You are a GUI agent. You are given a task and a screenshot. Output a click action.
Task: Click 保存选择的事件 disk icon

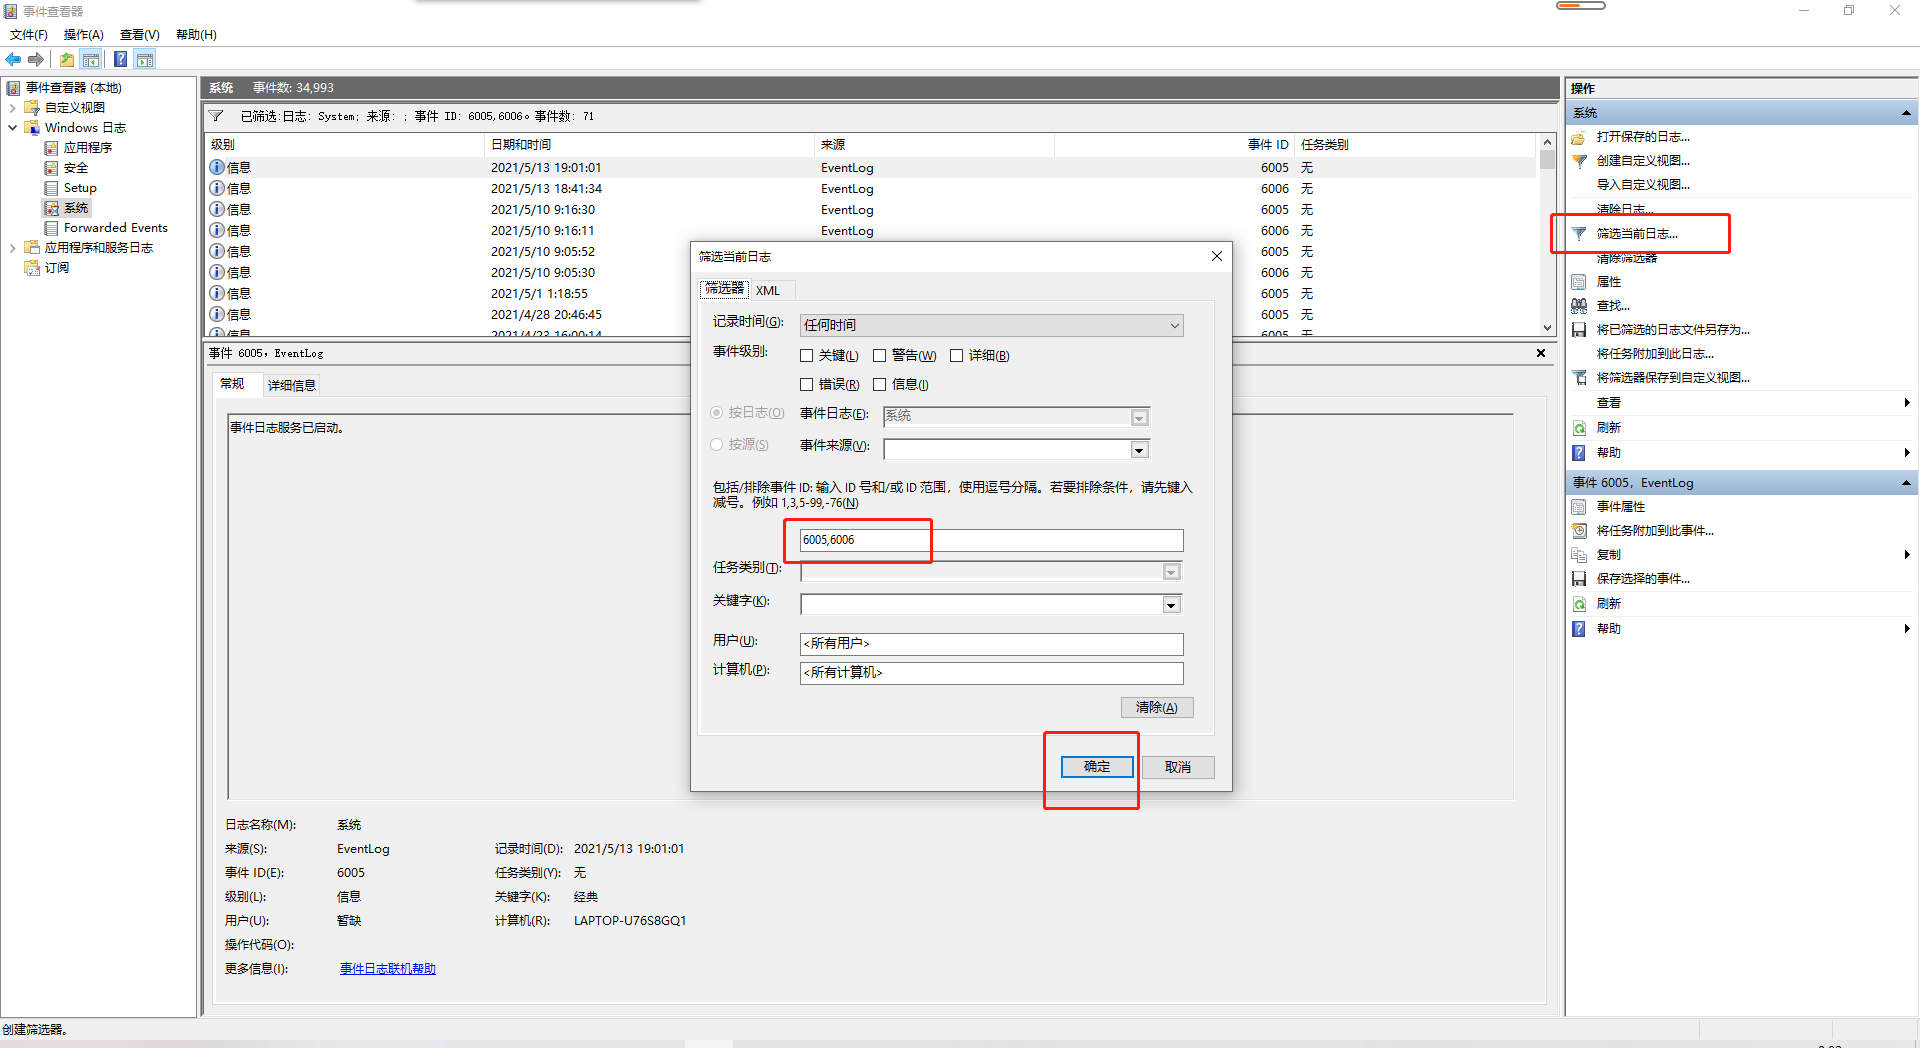pos(1579,579)
